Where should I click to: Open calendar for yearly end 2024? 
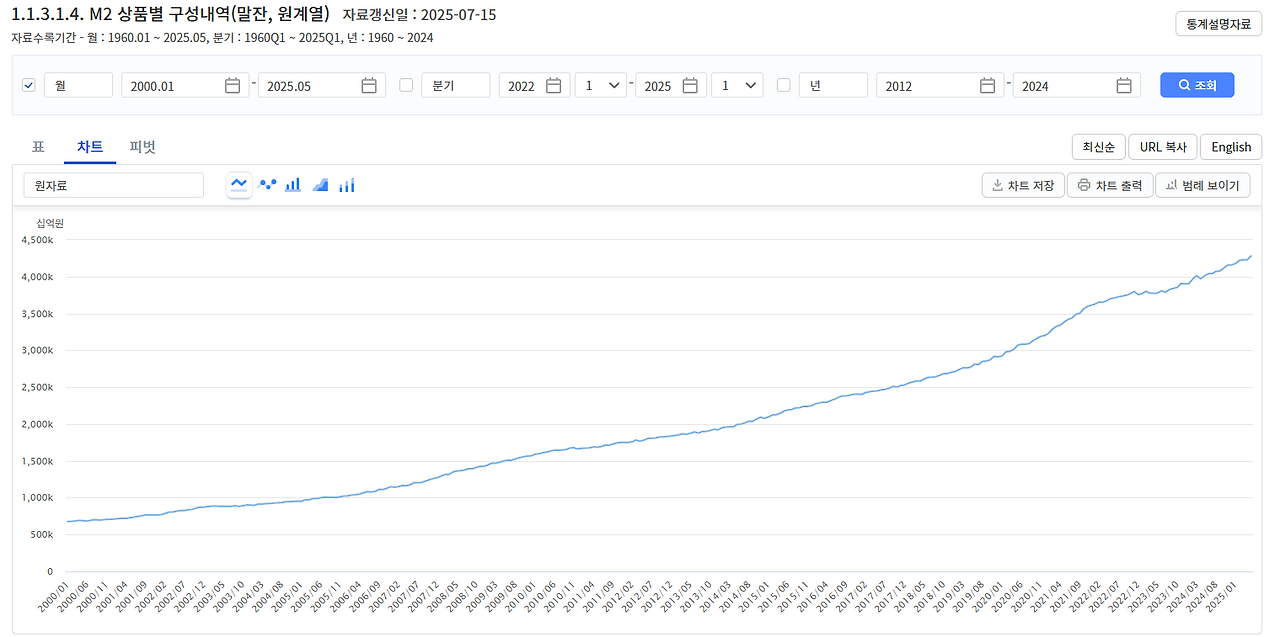[1124, 86]
